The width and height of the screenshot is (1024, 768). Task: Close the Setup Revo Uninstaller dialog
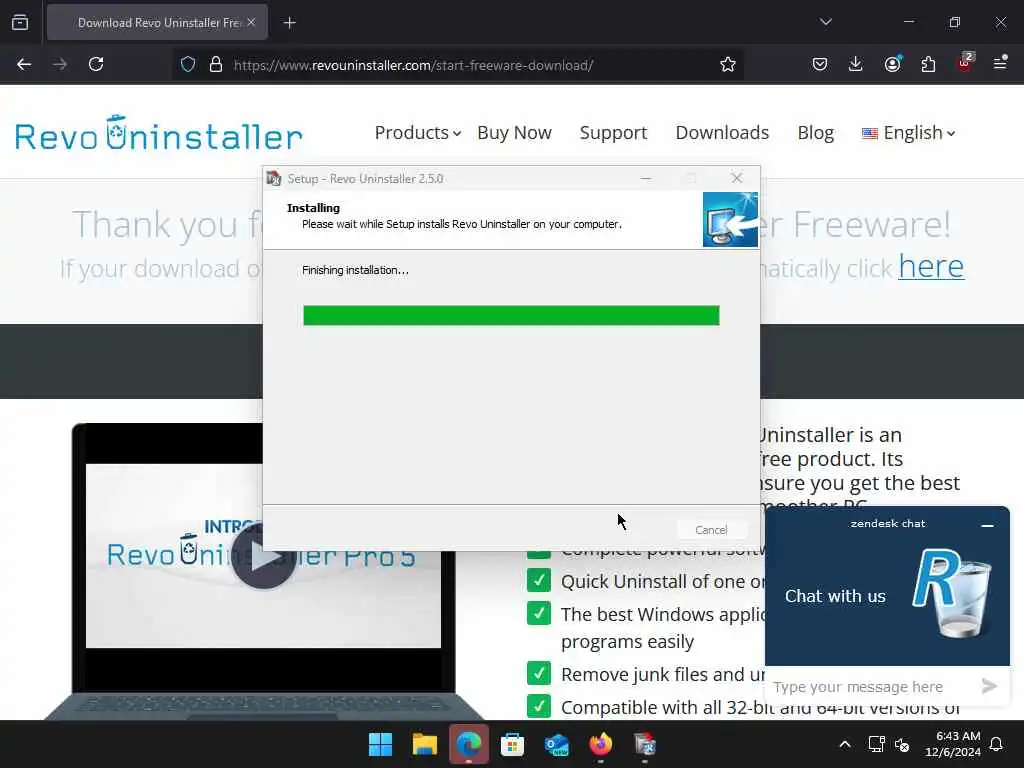pos(737,178)
